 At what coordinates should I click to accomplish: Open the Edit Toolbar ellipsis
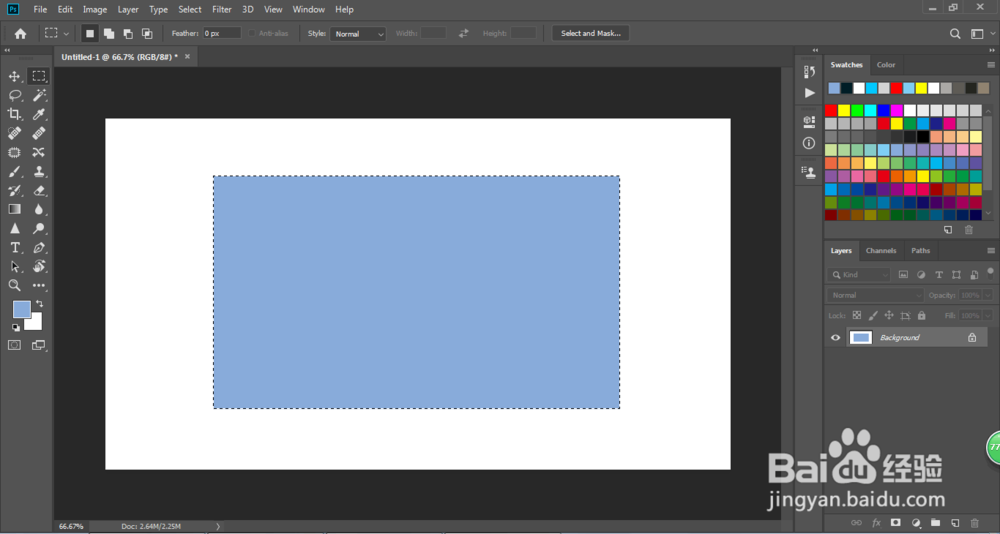(x=39, y=285)
